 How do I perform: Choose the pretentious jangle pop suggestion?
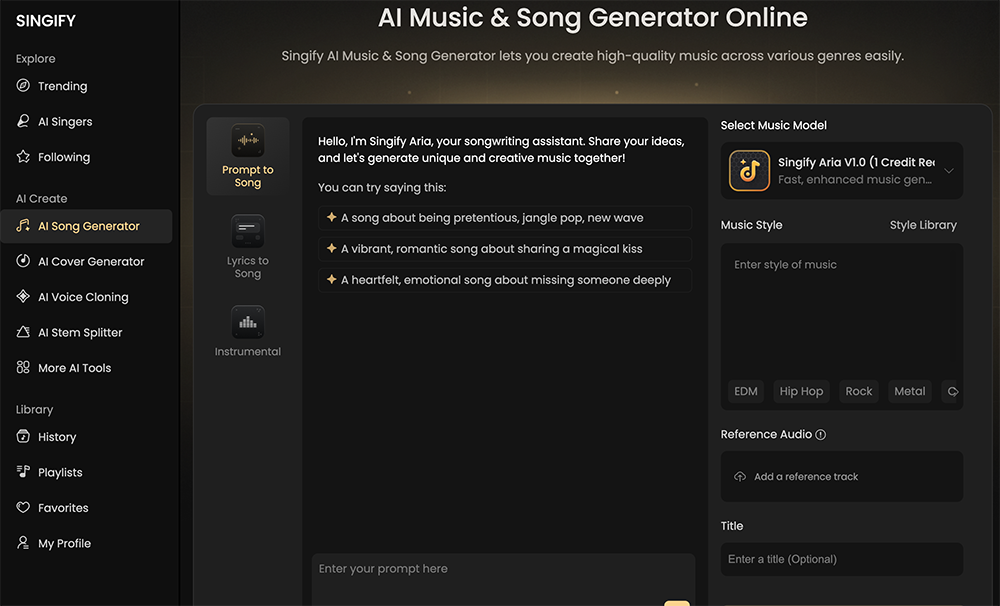(x=504, y=218)
